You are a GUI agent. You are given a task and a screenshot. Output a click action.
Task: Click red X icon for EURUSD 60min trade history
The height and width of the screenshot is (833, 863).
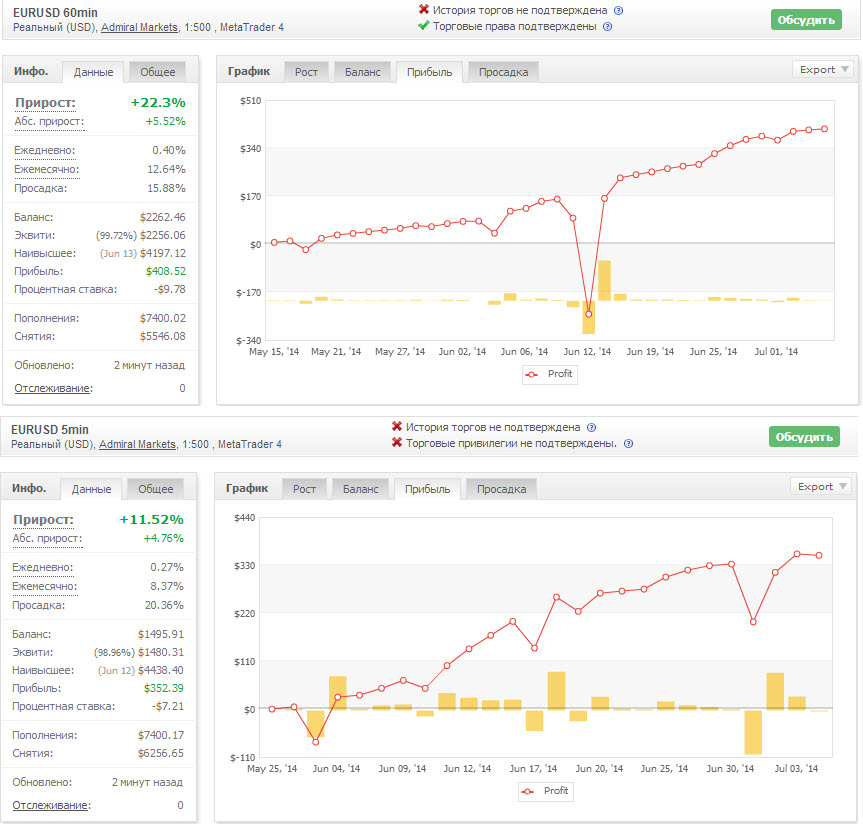(x=425, y=10)
